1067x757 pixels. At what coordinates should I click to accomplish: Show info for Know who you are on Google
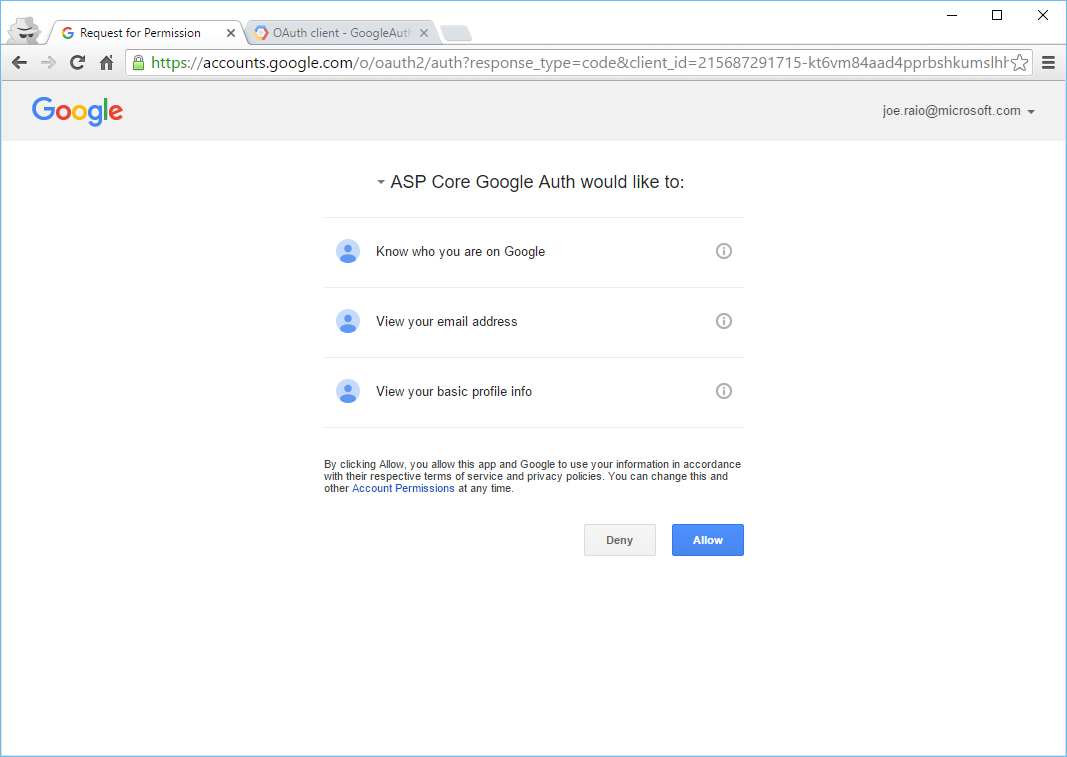click(723, 251)
